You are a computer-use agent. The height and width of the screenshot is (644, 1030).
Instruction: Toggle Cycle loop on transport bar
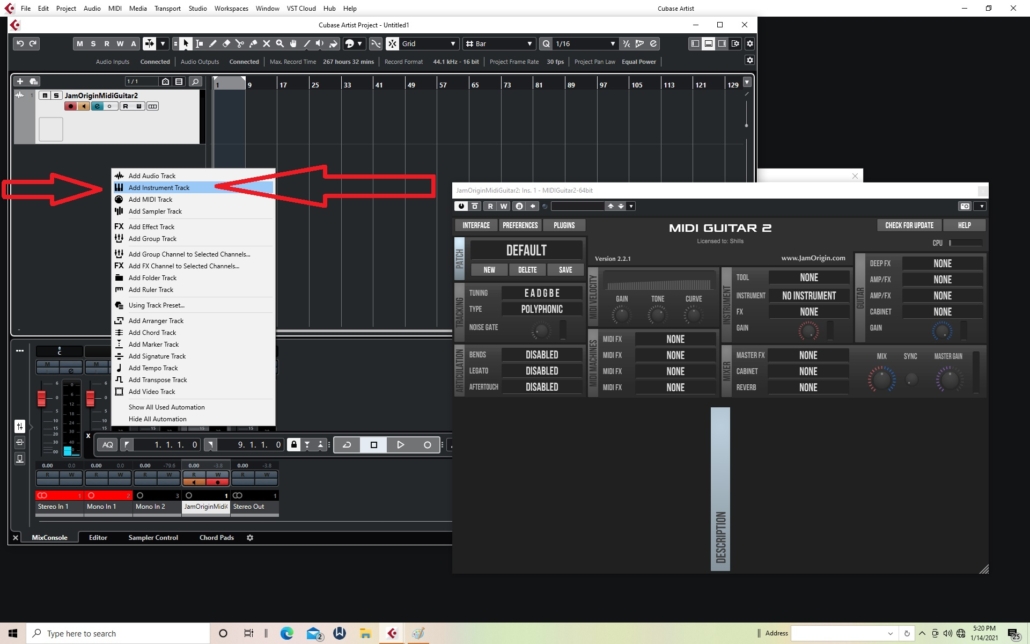tap(347, 445)
